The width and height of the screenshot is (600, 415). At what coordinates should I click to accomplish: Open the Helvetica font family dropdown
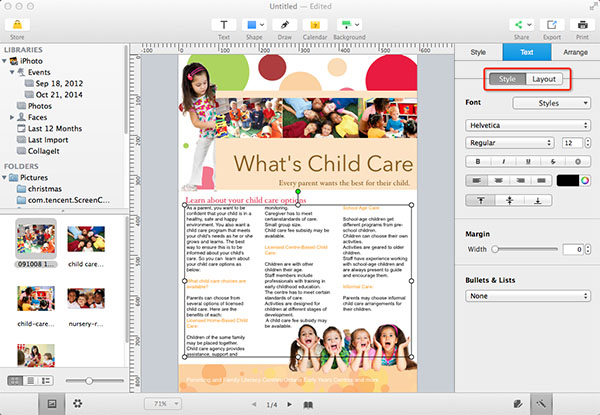528,124
